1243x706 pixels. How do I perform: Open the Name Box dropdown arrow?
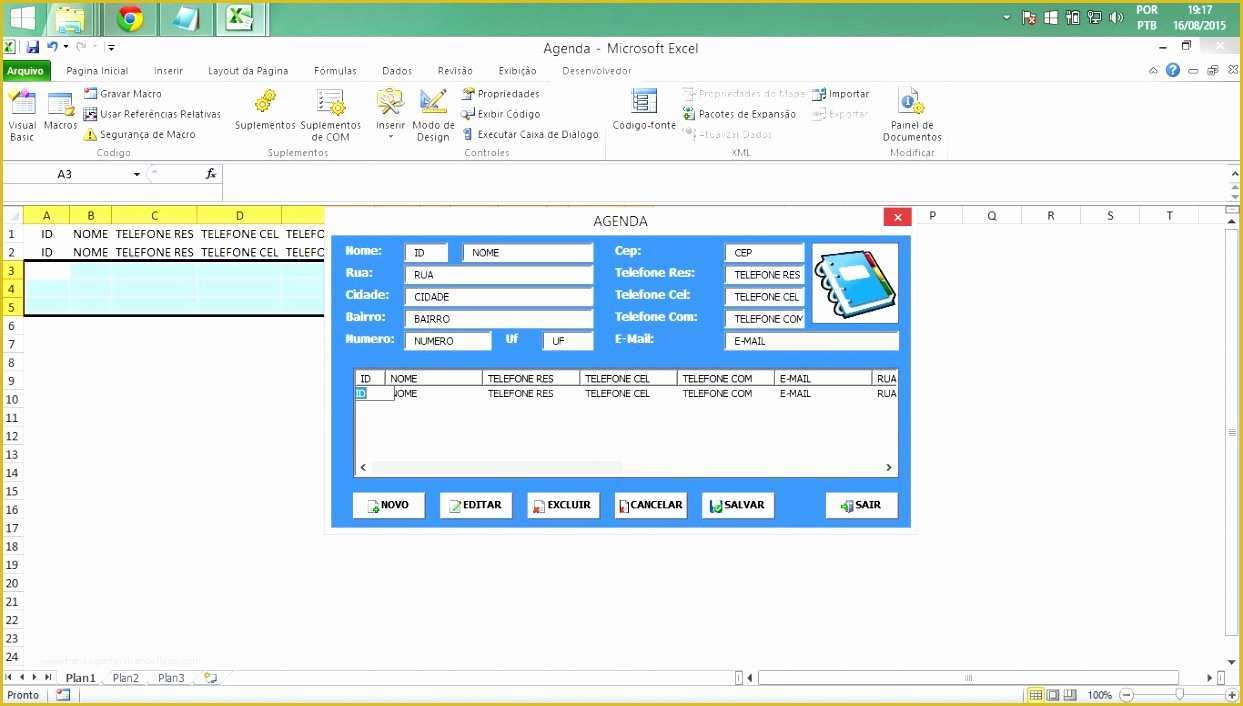pyautogui.click(x=137, y=174)
